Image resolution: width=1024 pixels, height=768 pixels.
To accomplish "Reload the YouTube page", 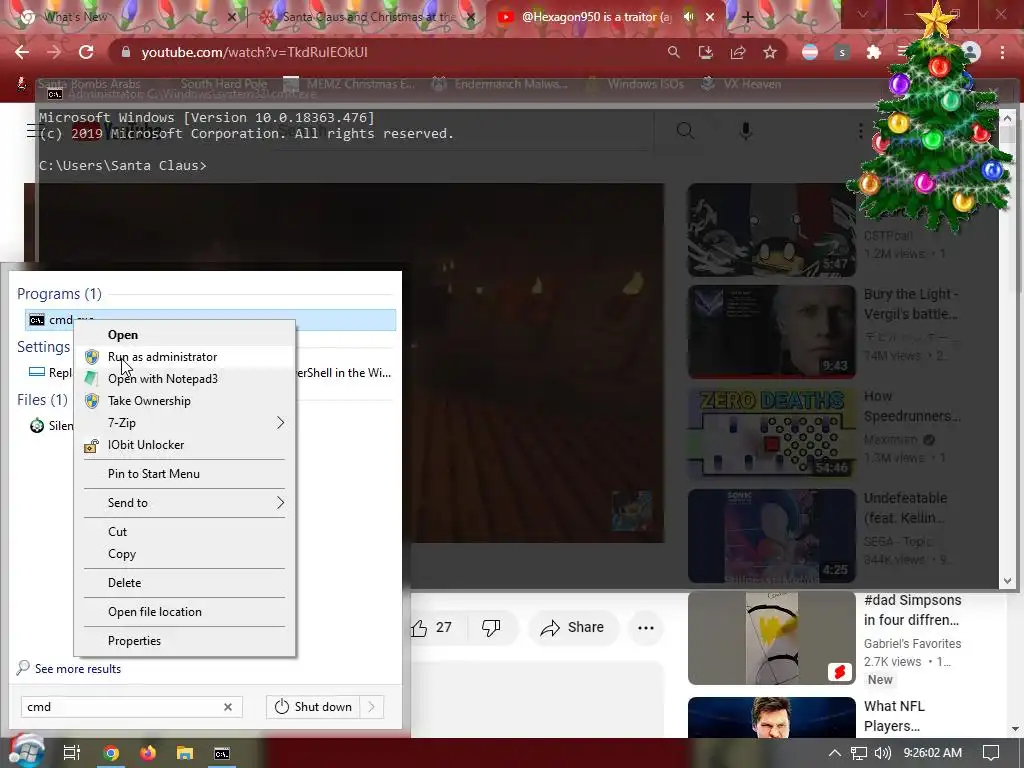I will (x=86, y=52).
